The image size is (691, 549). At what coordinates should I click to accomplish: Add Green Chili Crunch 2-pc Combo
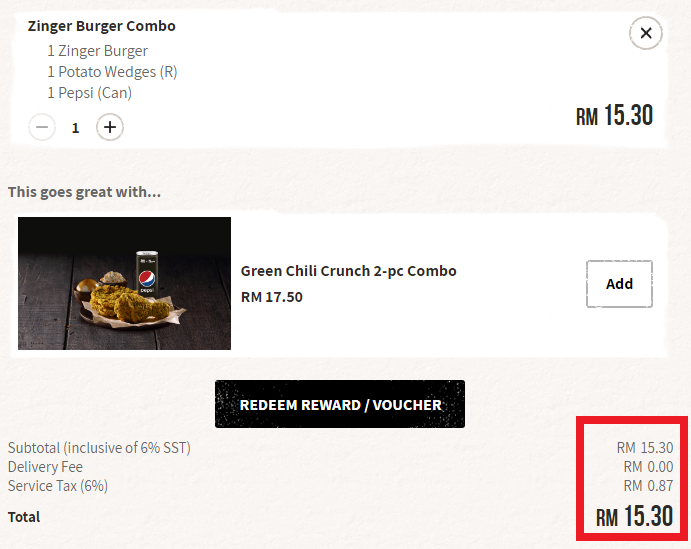(x=619, y=284)
